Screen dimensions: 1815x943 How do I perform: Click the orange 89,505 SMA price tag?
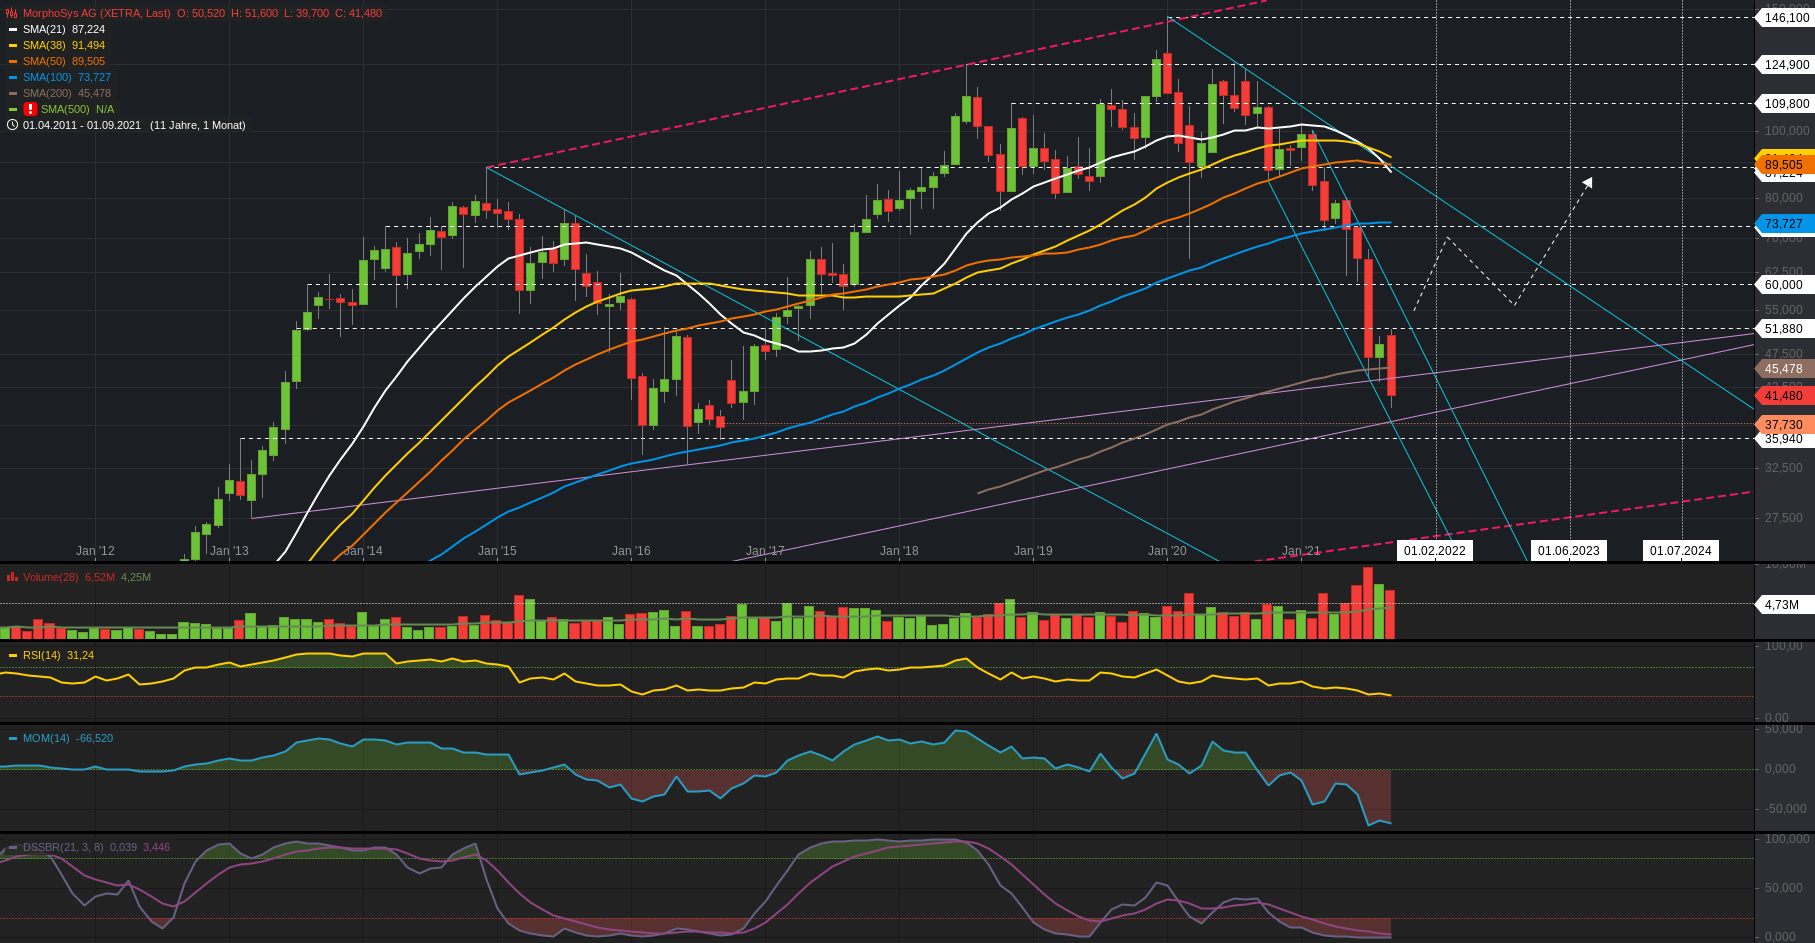[x=1785, y=165]
